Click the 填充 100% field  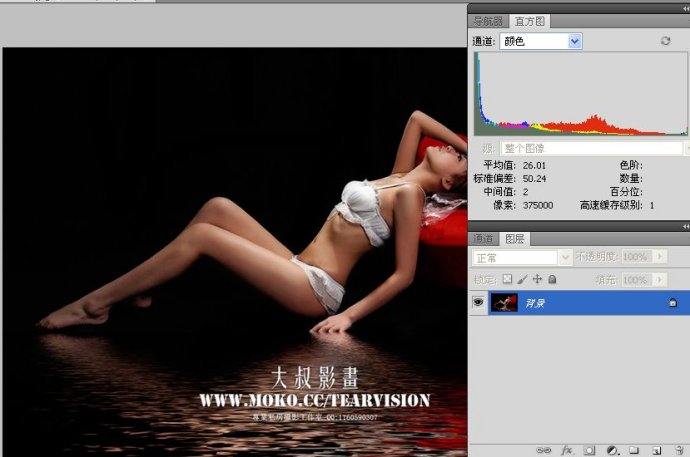(637, 280)
